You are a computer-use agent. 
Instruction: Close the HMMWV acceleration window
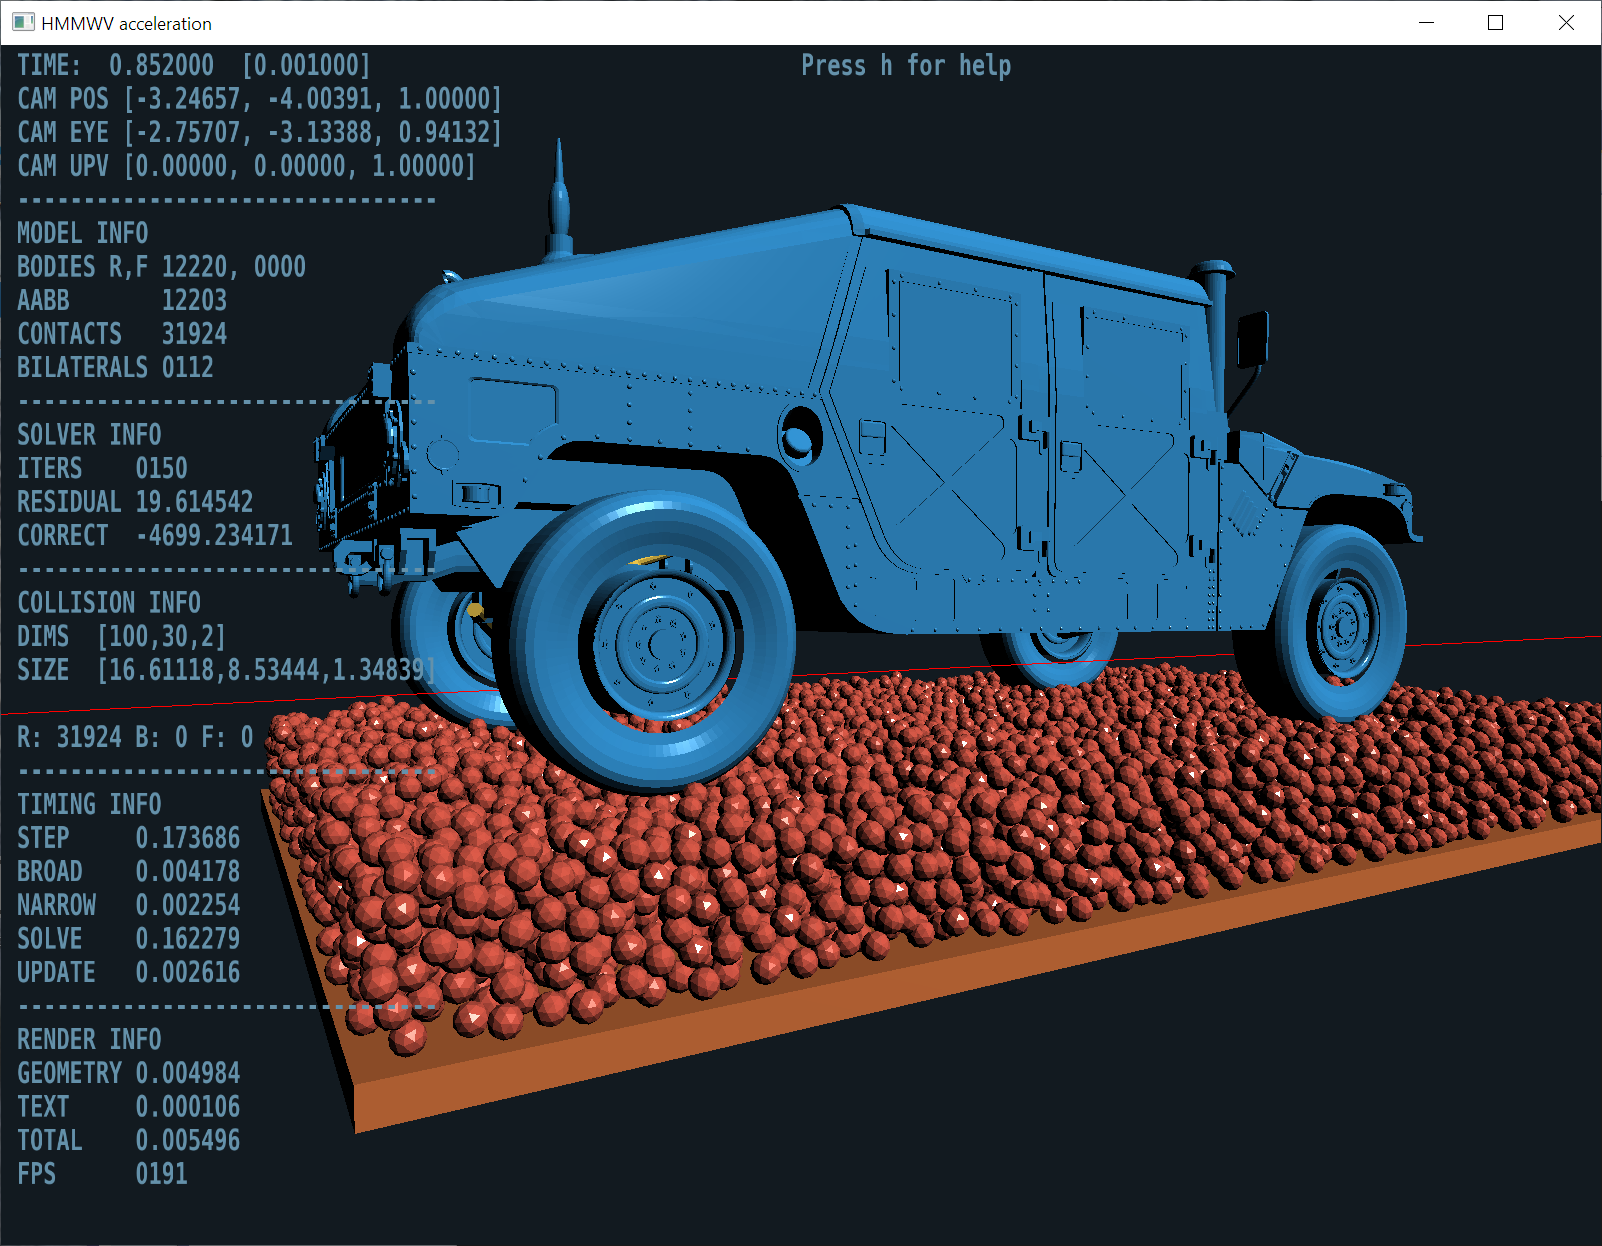1566,23
